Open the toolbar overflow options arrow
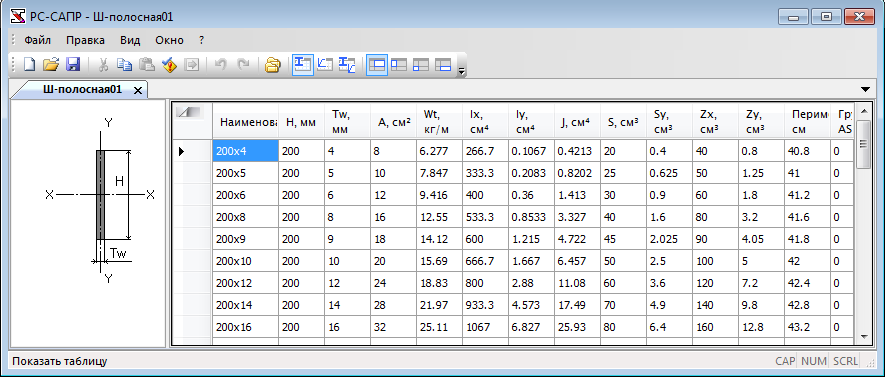Viewport: 885px width, 377px height. coord(461,71)
